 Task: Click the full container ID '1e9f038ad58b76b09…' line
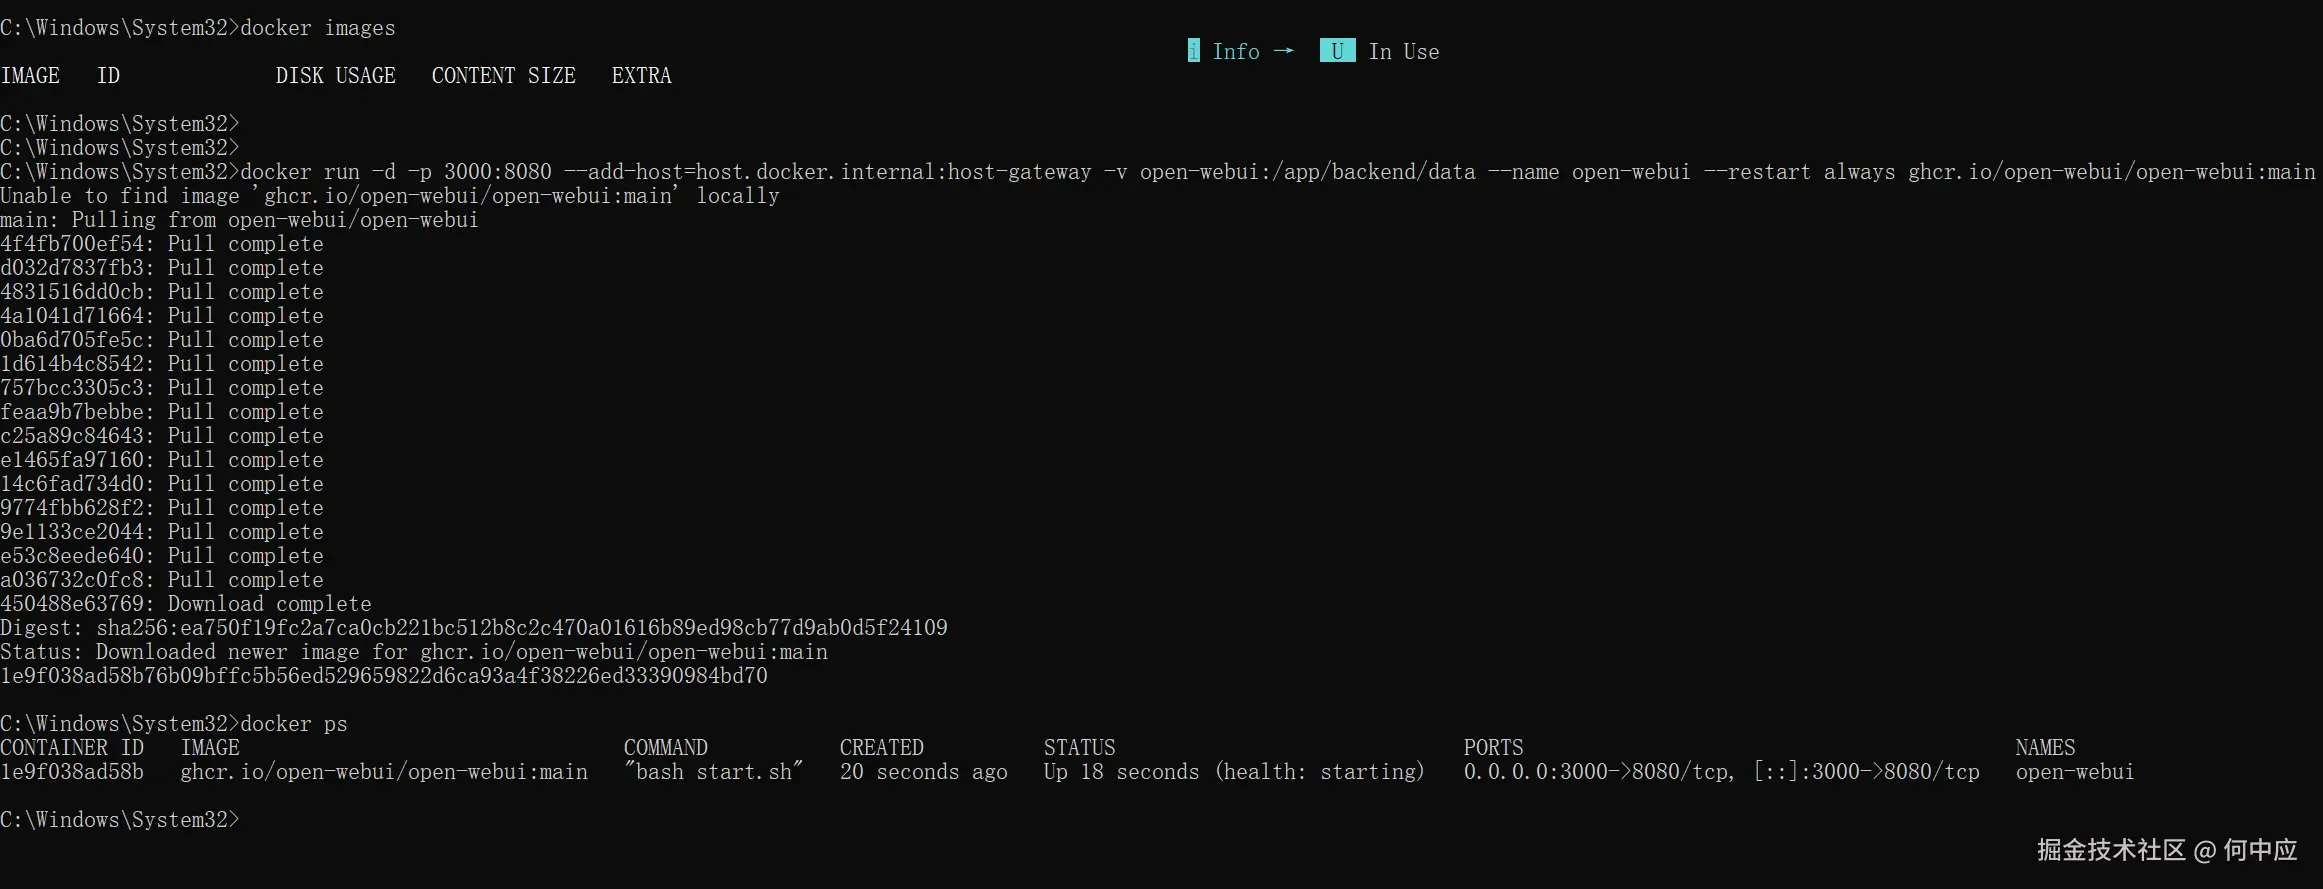click(384, 676)
